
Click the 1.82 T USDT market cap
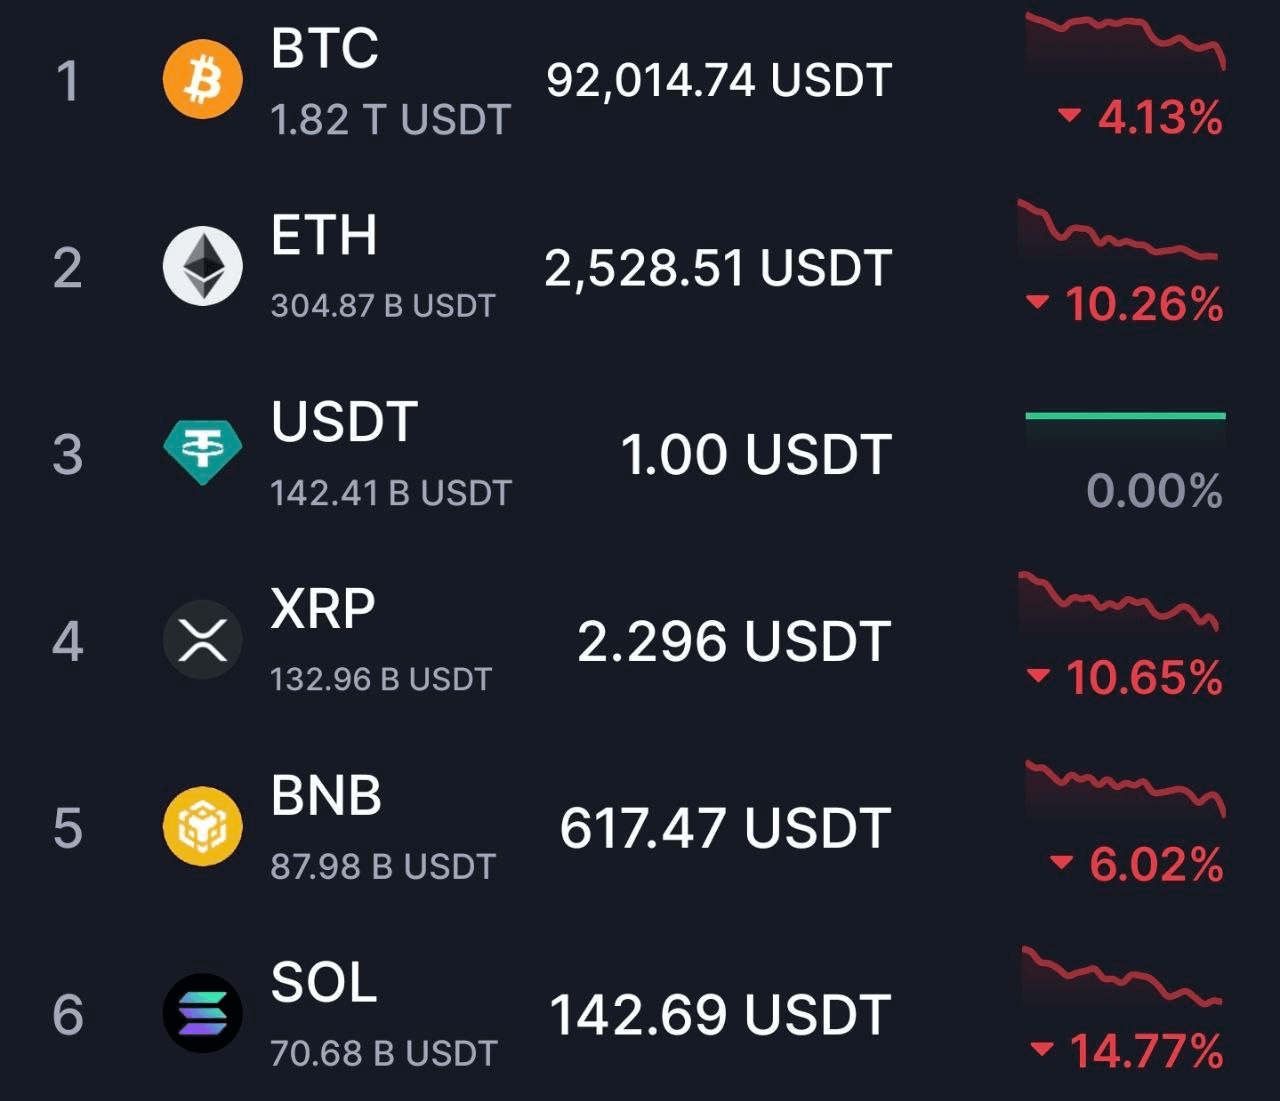pos(391,120)
